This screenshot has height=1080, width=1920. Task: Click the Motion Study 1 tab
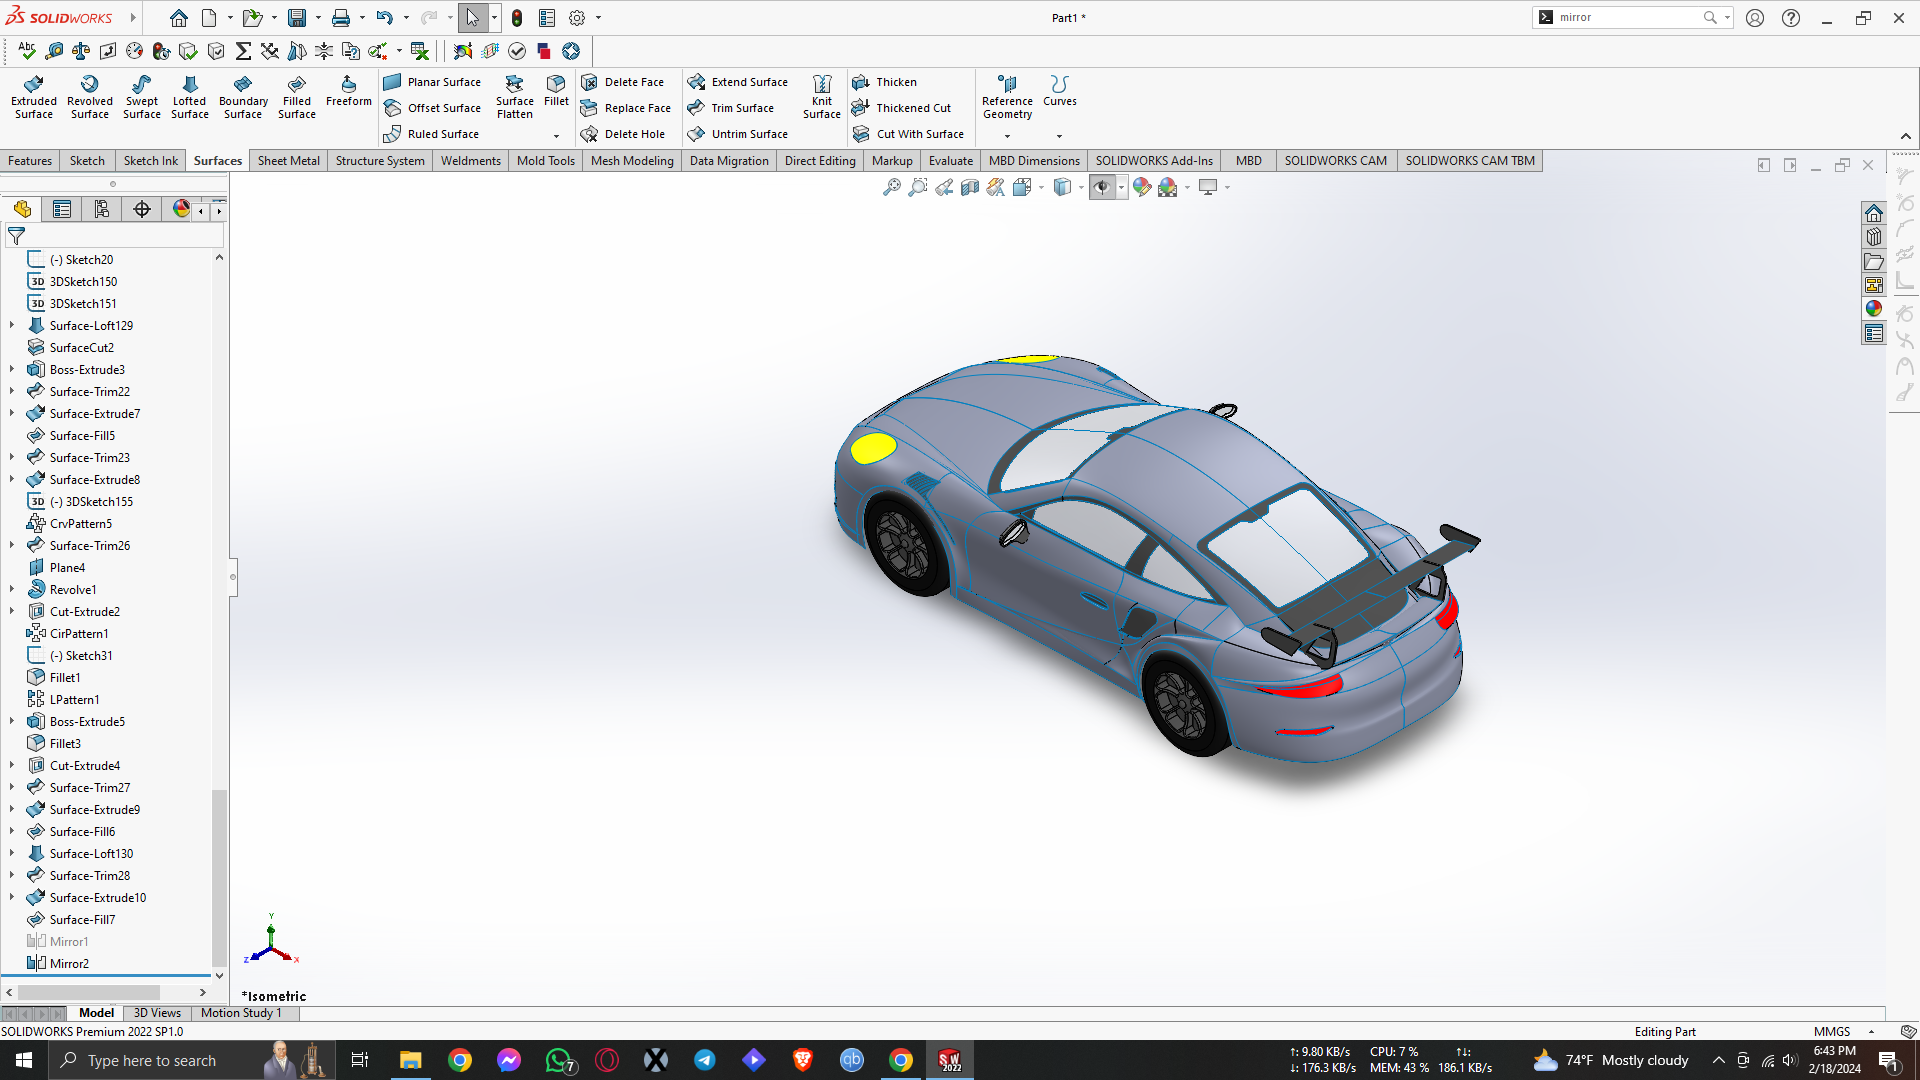click(x=241, y=1013)
